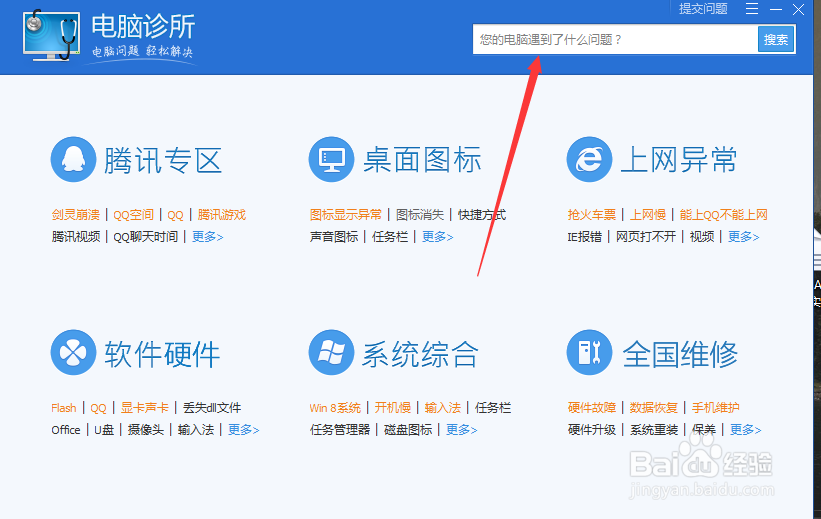Open the 硬件升级 link

click(592, 430)
